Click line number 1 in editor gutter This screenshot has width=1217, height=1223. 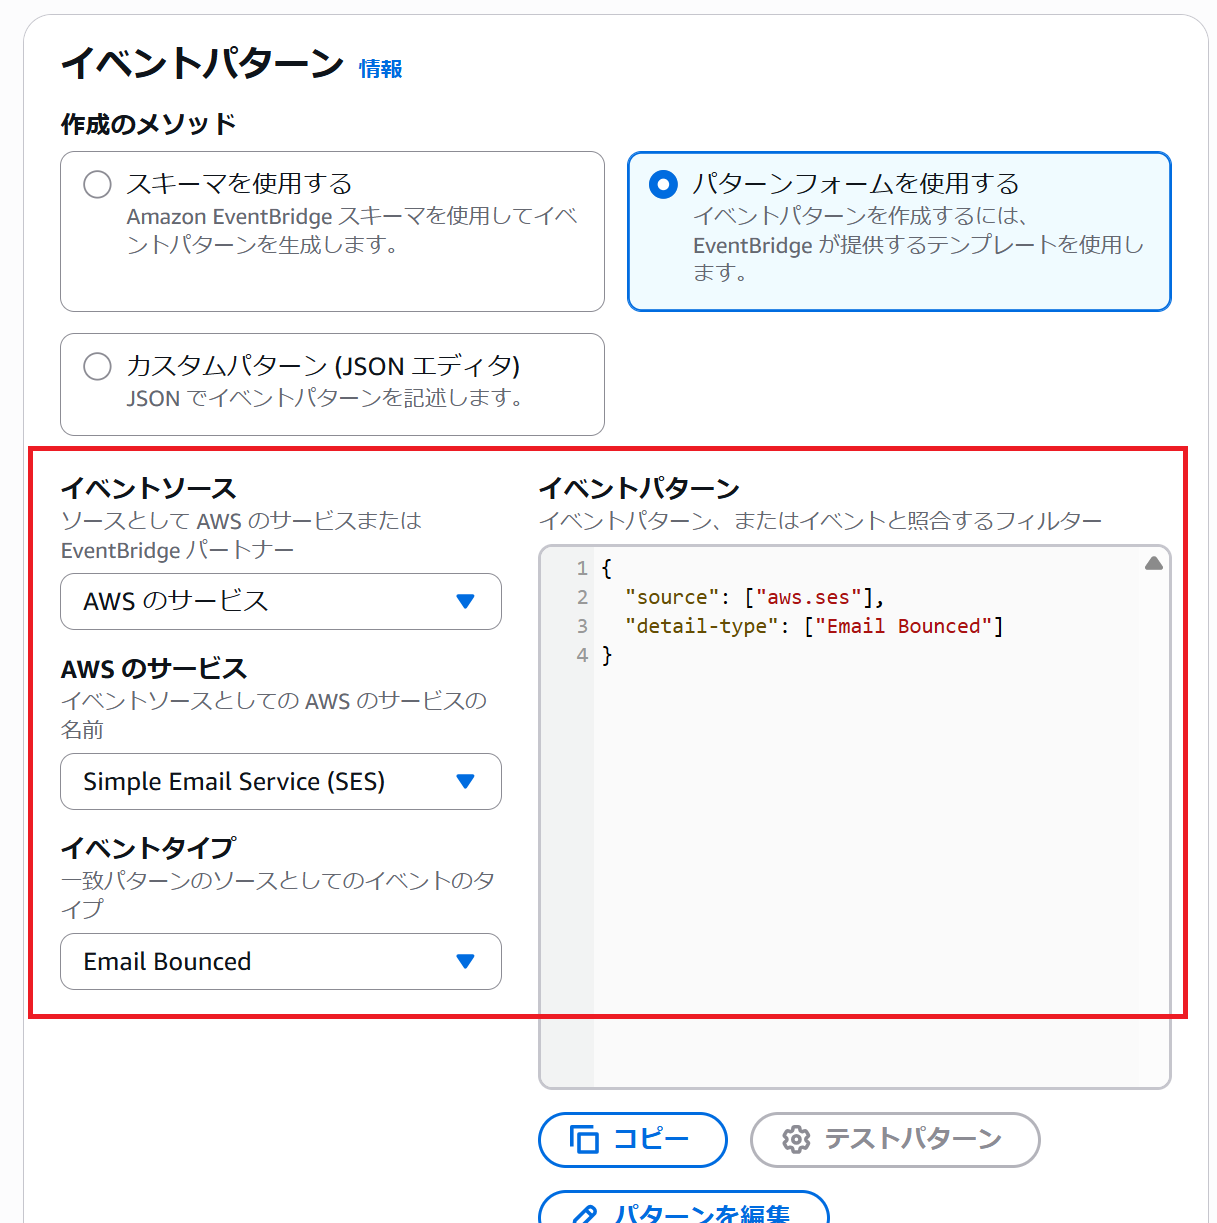tap(581, 568)
